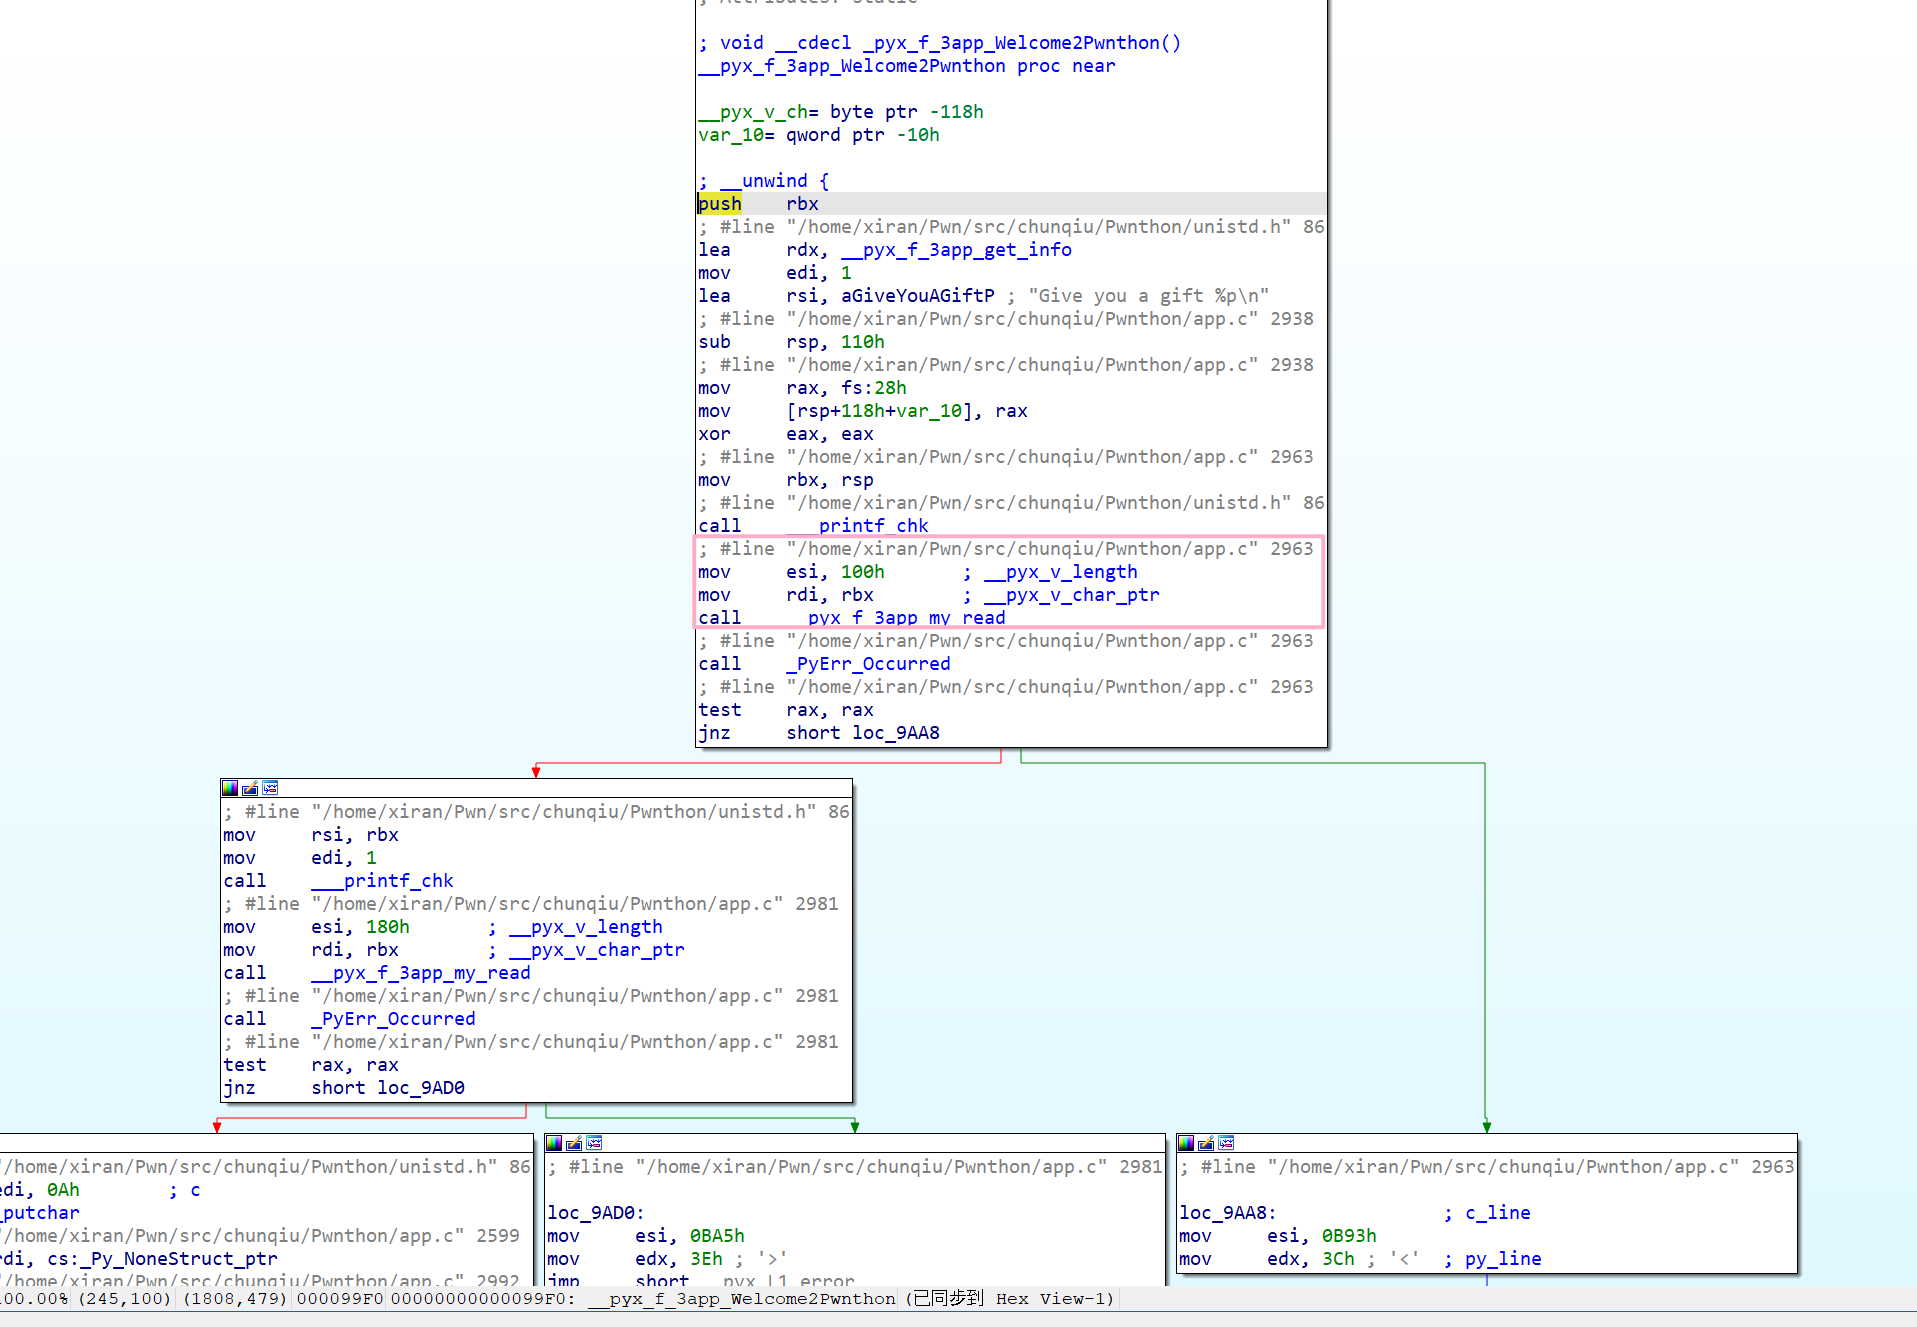
Task: Click the 'xor eax, eax' instruction
Action: 786,434
